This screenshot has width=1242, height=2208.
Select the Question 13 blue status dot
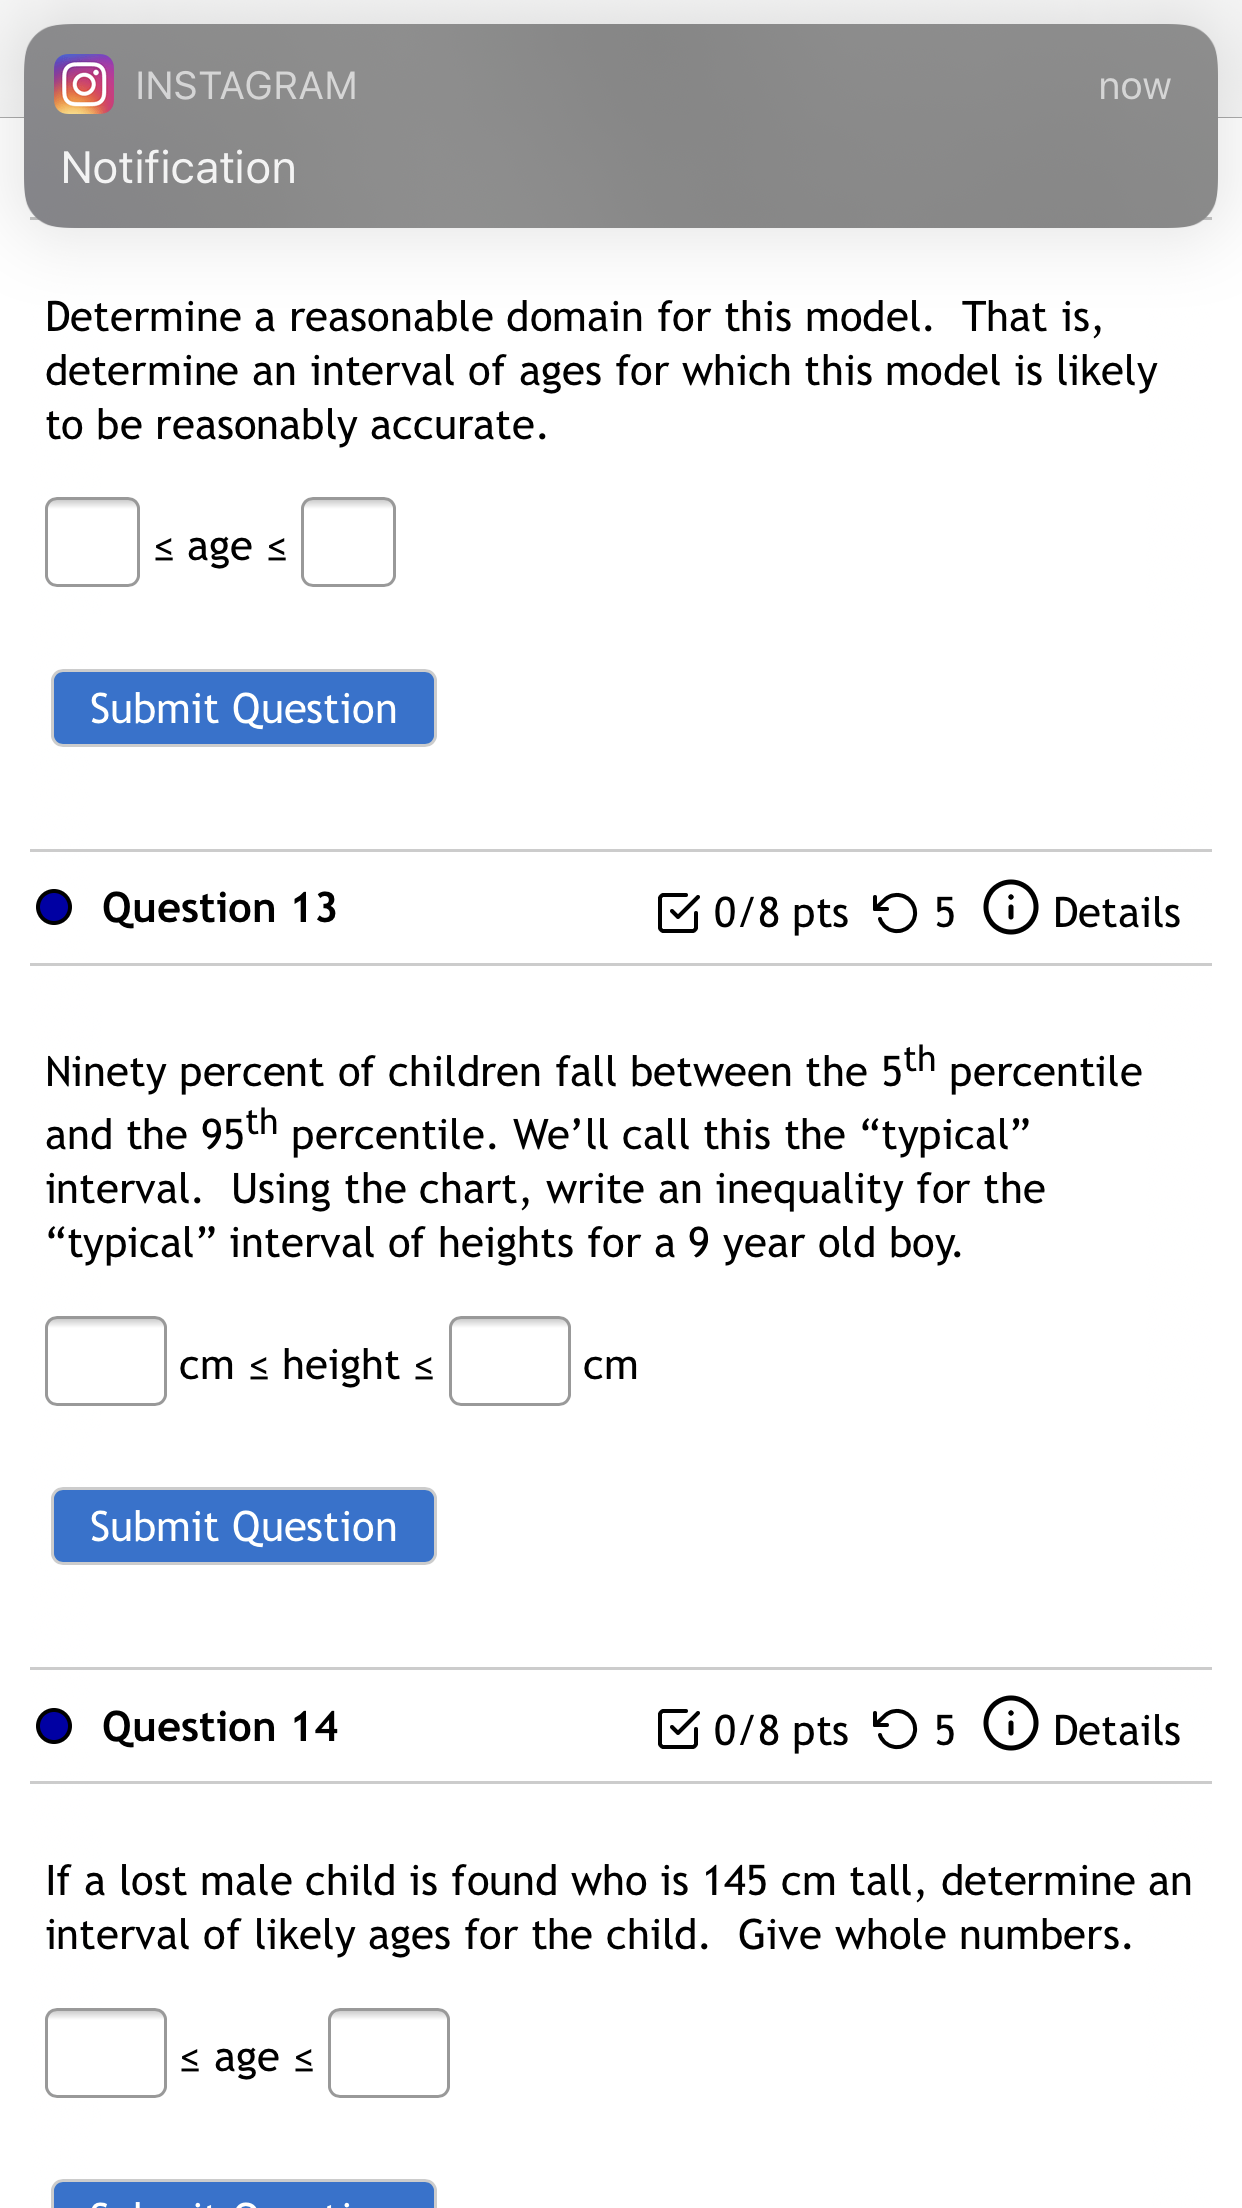click(54, 907)
